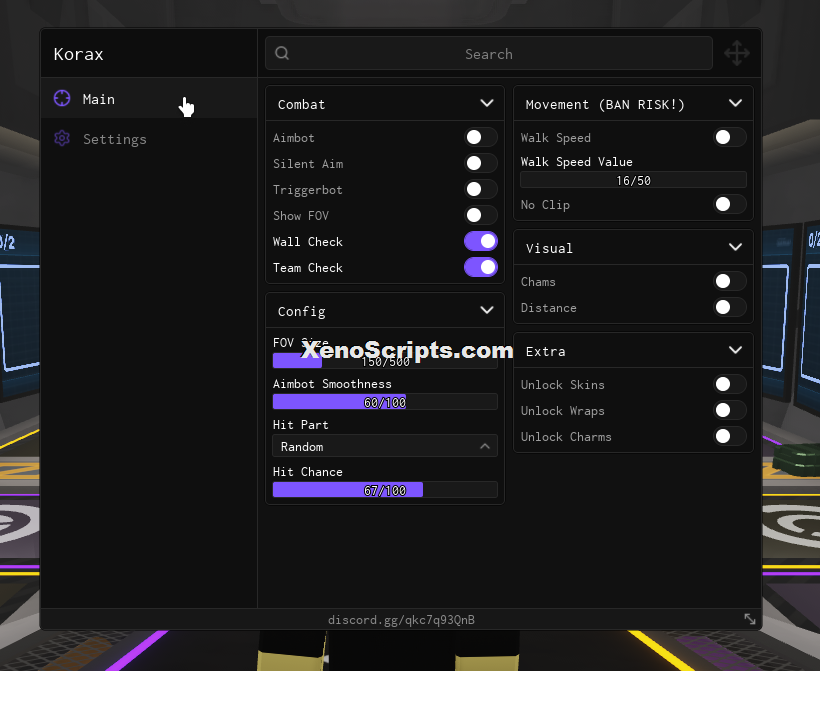Enable the Walk Speed toggle

click(x=730, y=138)
